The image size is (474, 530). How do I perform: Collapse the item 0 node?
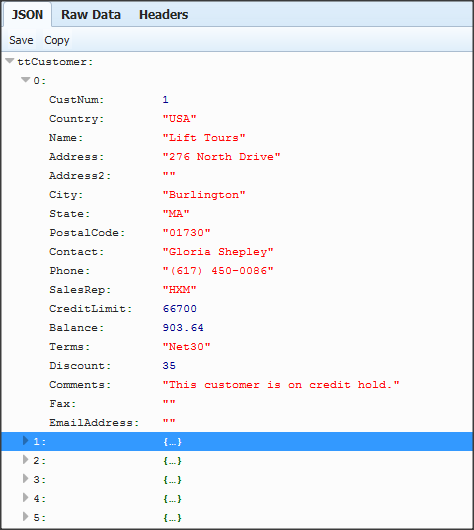pos(25,80)
